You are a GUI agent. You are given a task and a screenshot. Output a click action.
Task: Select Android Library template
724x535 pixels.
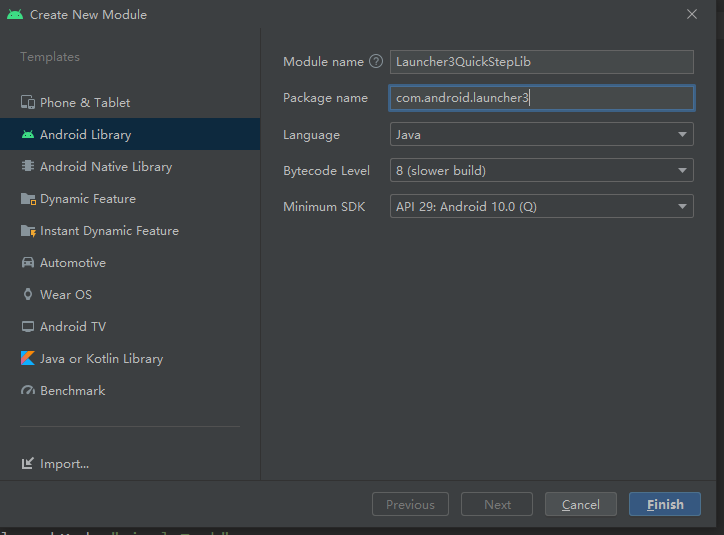pos(130,134)
